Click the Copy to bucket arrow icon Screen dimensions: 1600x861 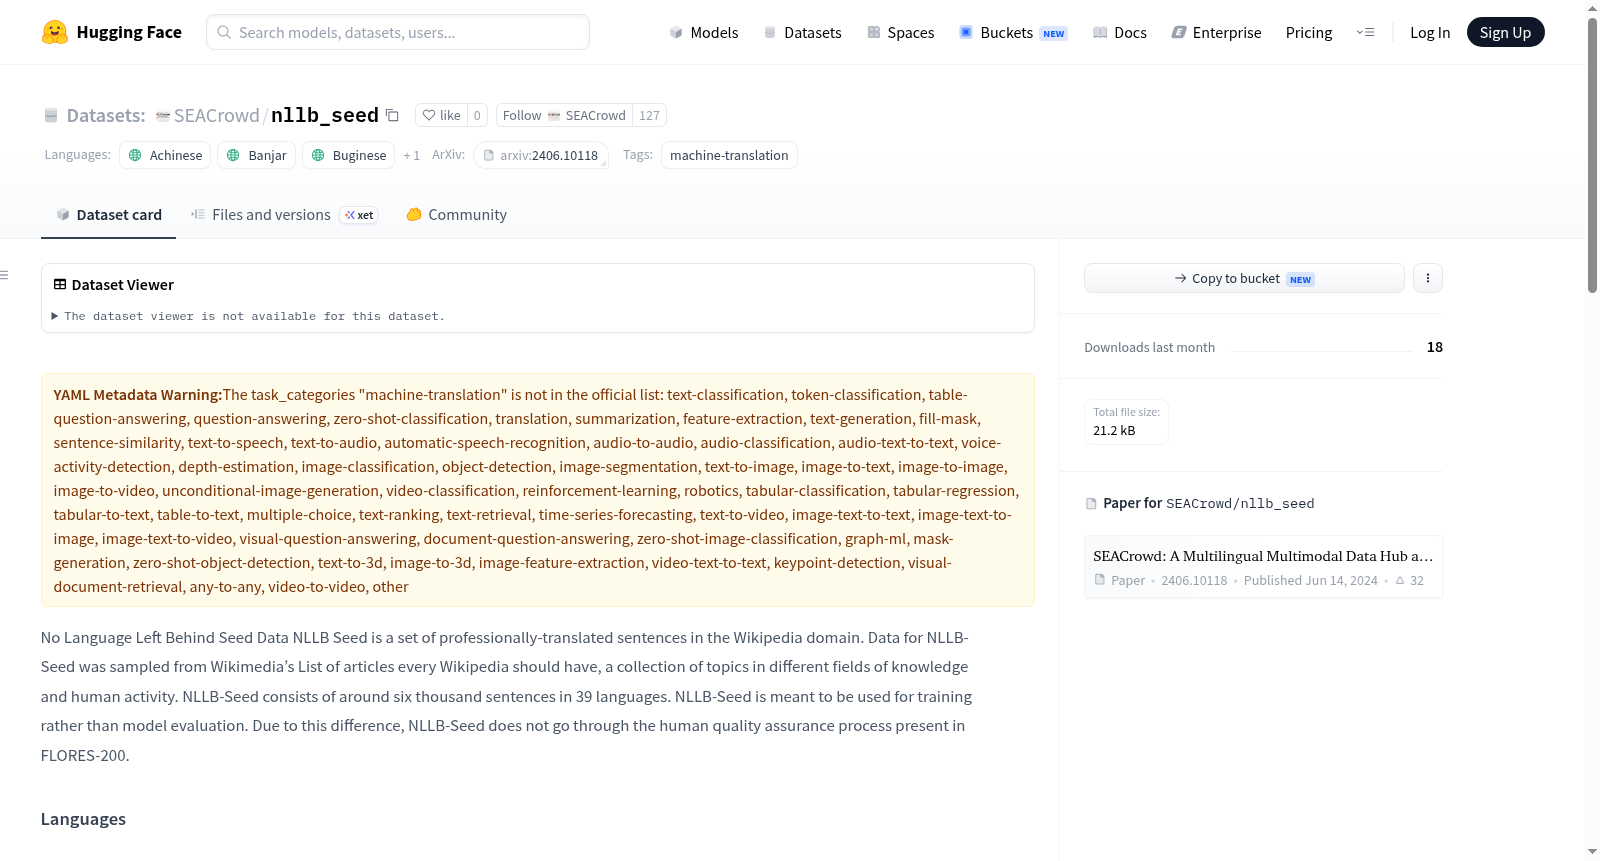point(1181,278)
